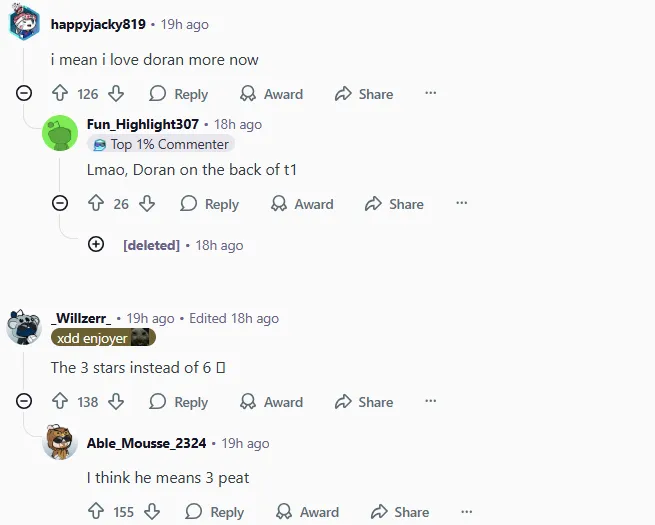Give an Award to happyjacky819's comment
The image size is (655, 525).
(x=272, y=94)
